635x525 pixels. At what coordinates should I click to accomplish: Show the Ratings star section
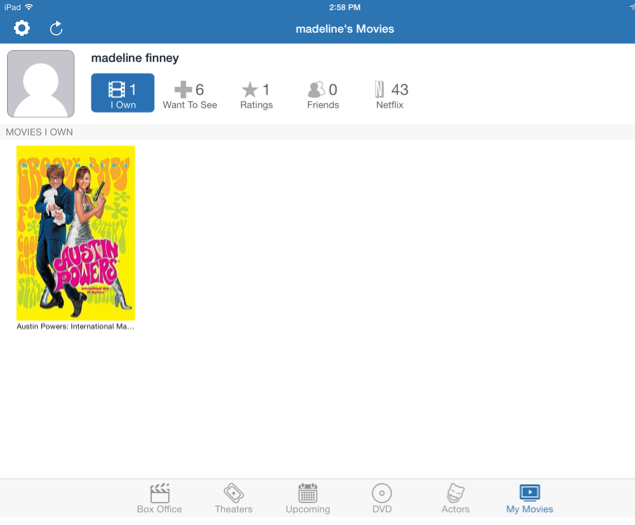click(x=256, y=94)
